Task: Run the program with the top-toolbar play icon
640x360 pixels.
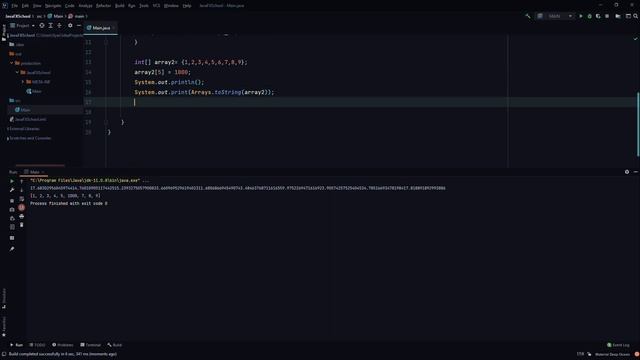Action: point(581,16)
